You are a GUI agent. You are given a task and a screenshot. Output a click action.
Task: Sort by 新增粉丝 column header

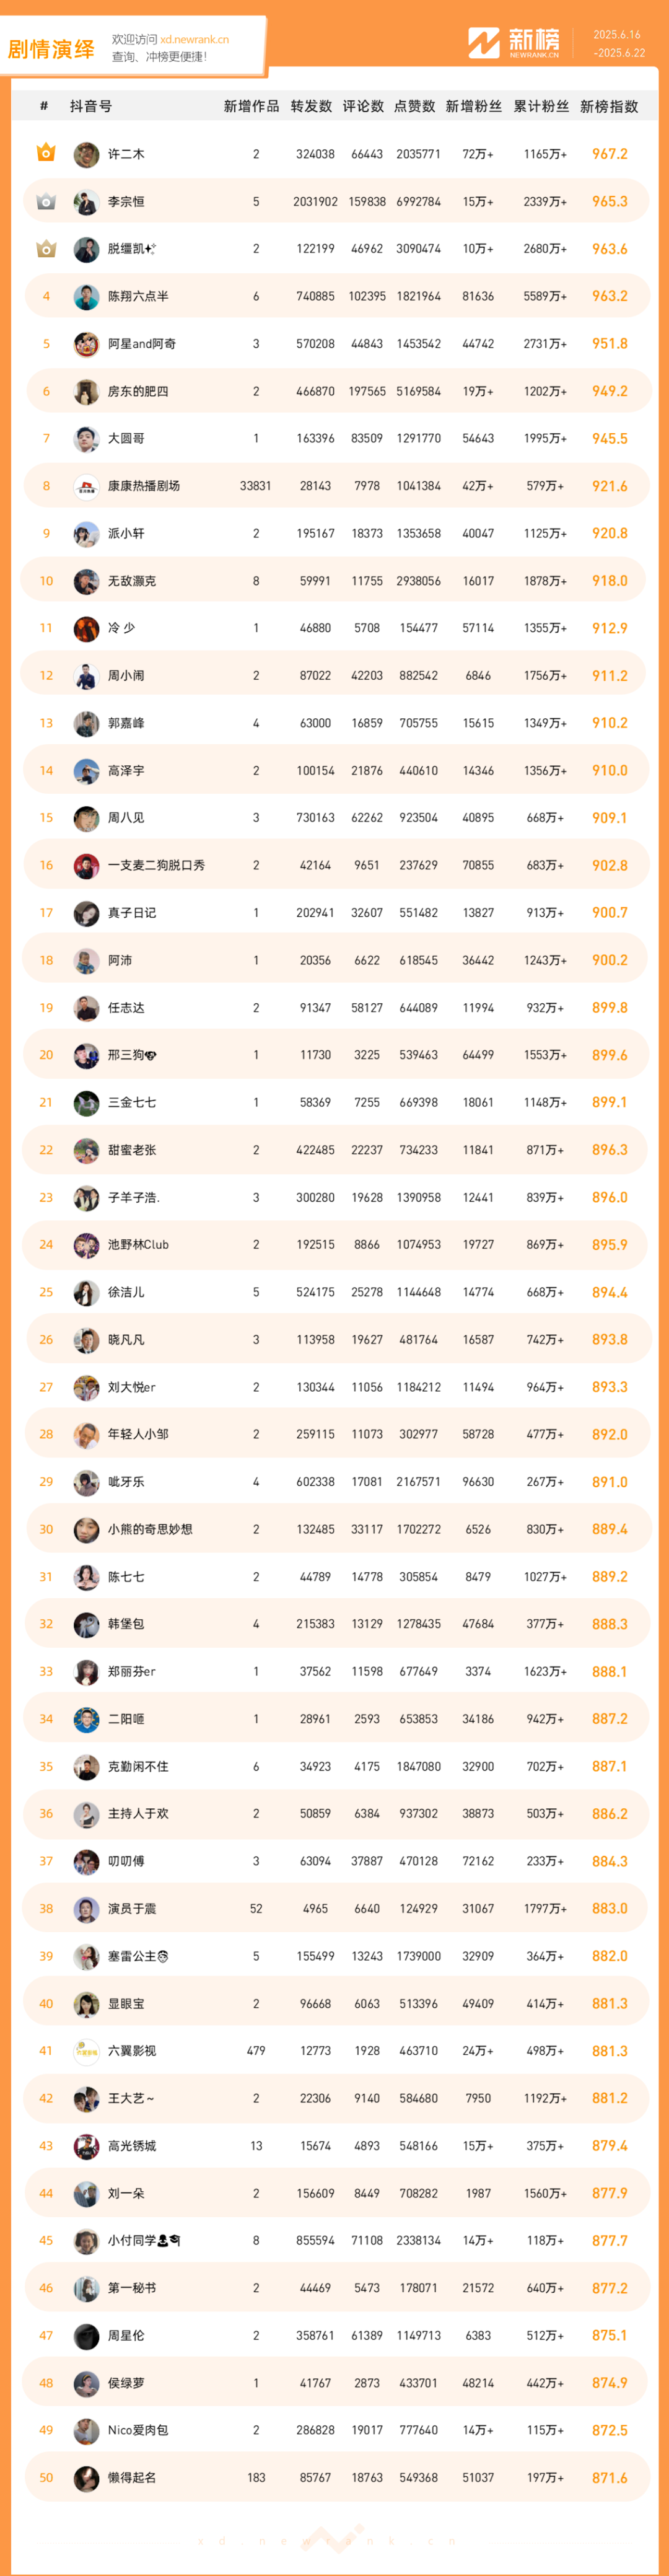474,106
